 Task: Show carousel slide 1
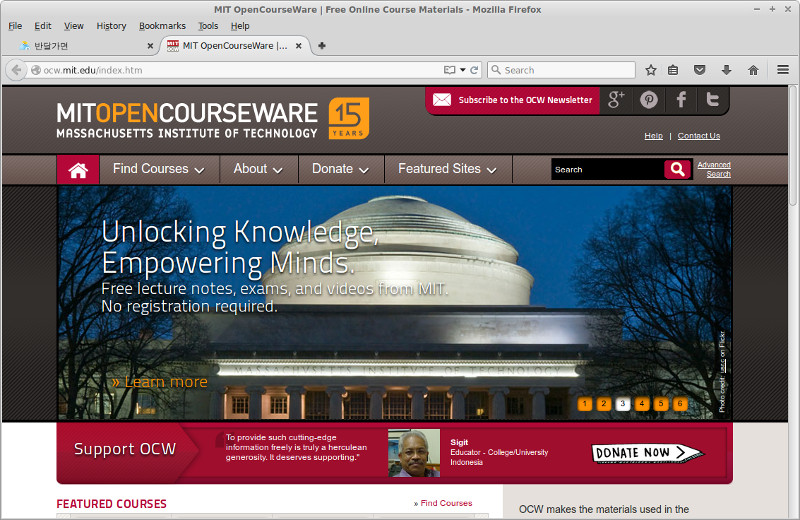[x=585, y=404]
